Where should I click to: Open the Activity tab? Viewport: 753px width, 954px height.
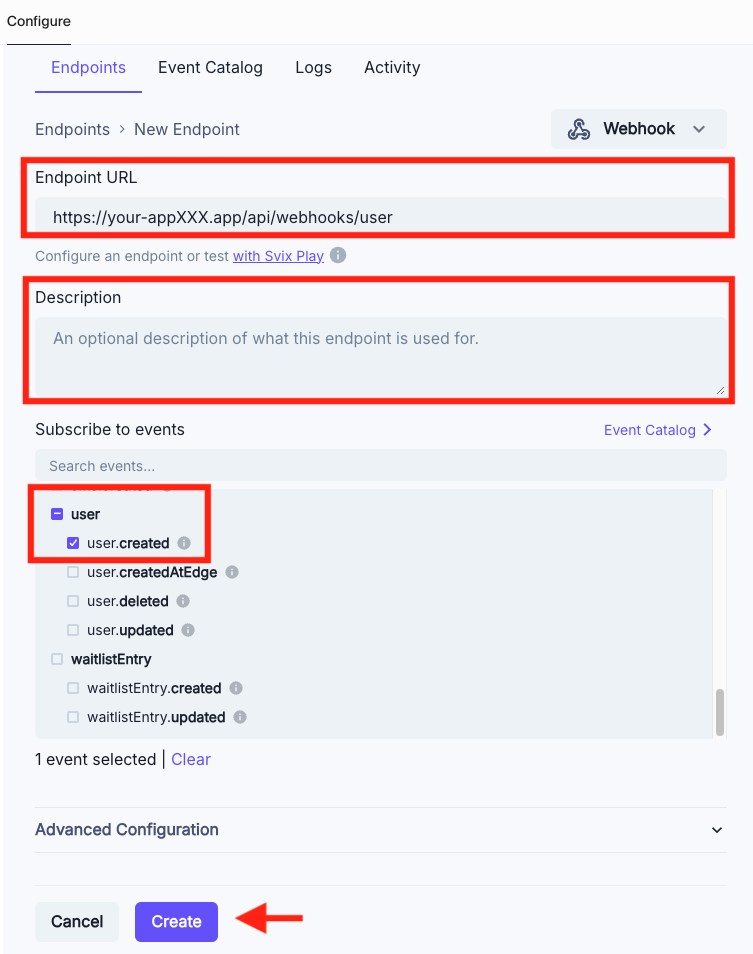click(x=391, y=67)
